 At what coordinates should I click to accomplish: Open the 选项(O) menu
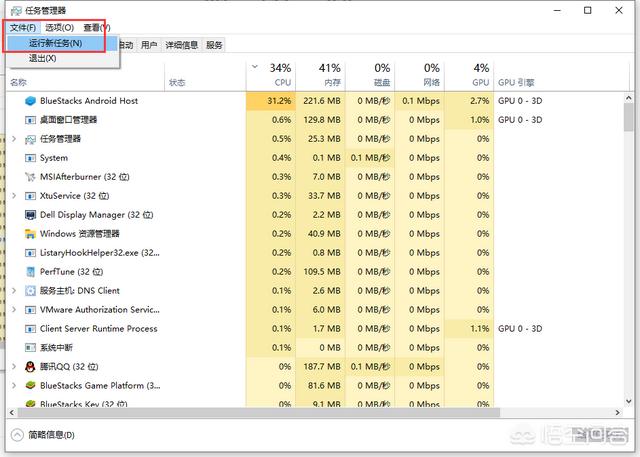(x=60, y=28)
